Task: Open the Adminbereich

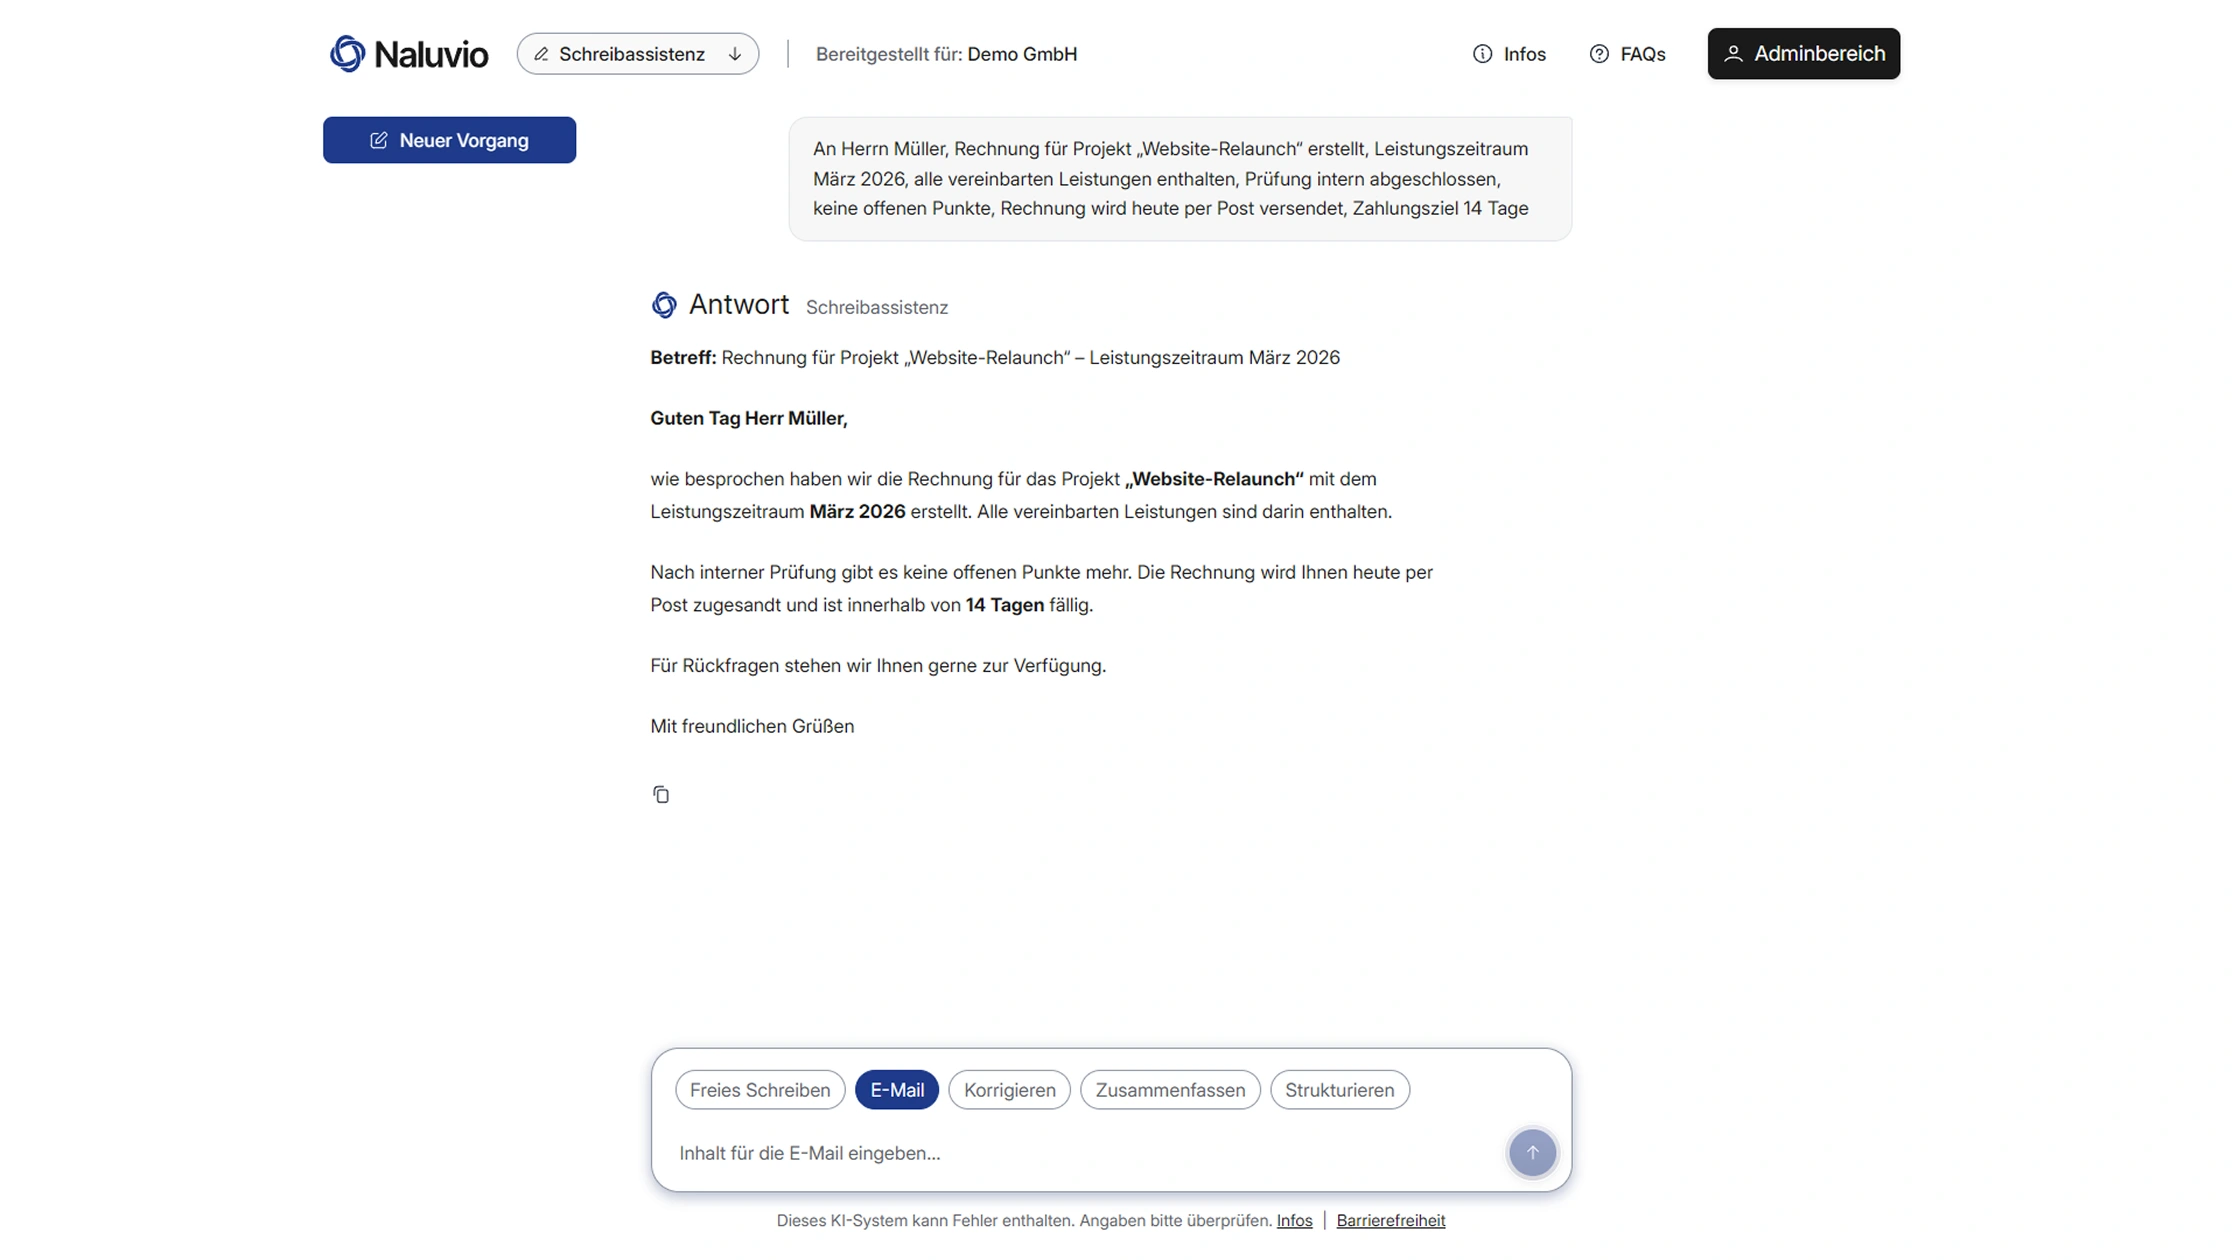Action: pyautogui.click(x=1803, y=54)
